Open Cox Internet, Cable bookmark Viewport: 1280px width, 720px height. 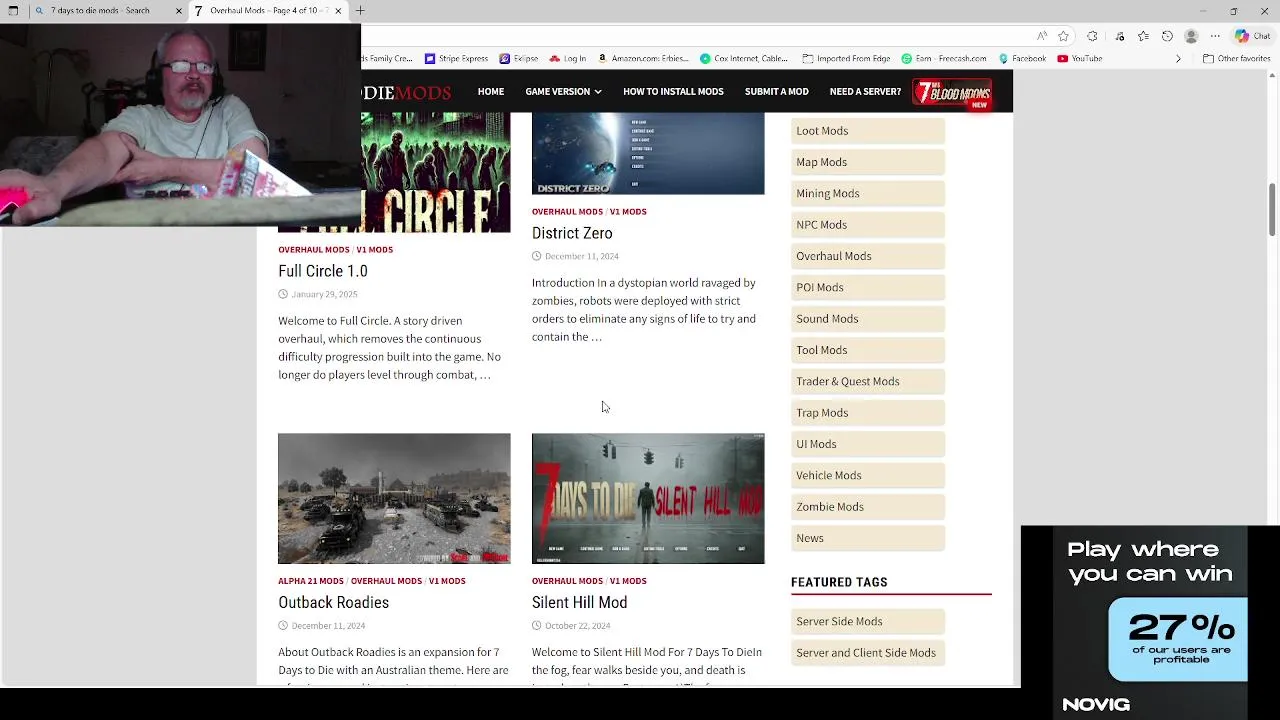pos(744,58)
